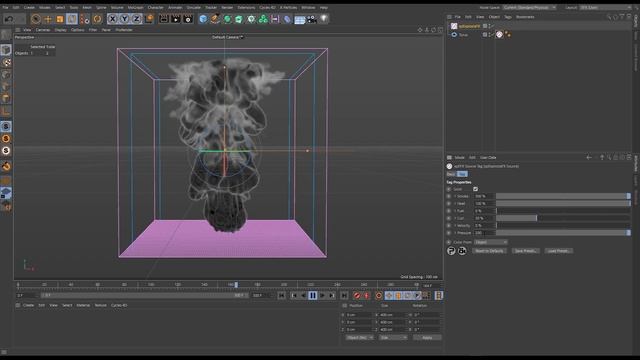
Task: Click the Light bulb icon
Action: coord(324,19)
